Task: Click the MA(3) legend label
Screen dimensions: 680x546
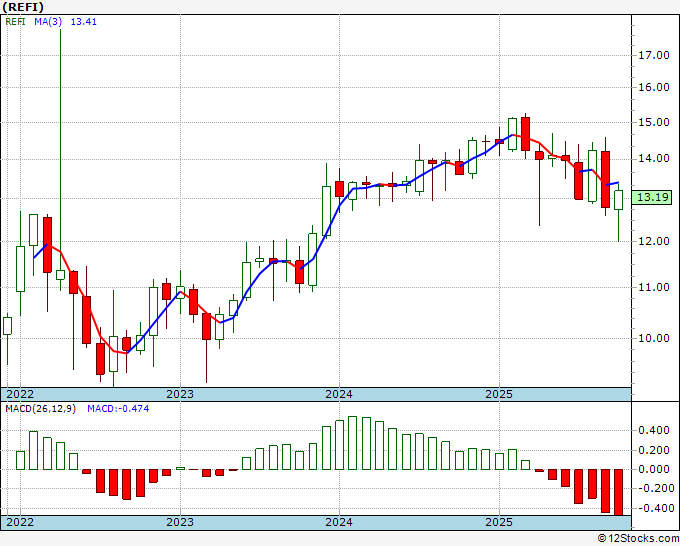Action: 48,22
